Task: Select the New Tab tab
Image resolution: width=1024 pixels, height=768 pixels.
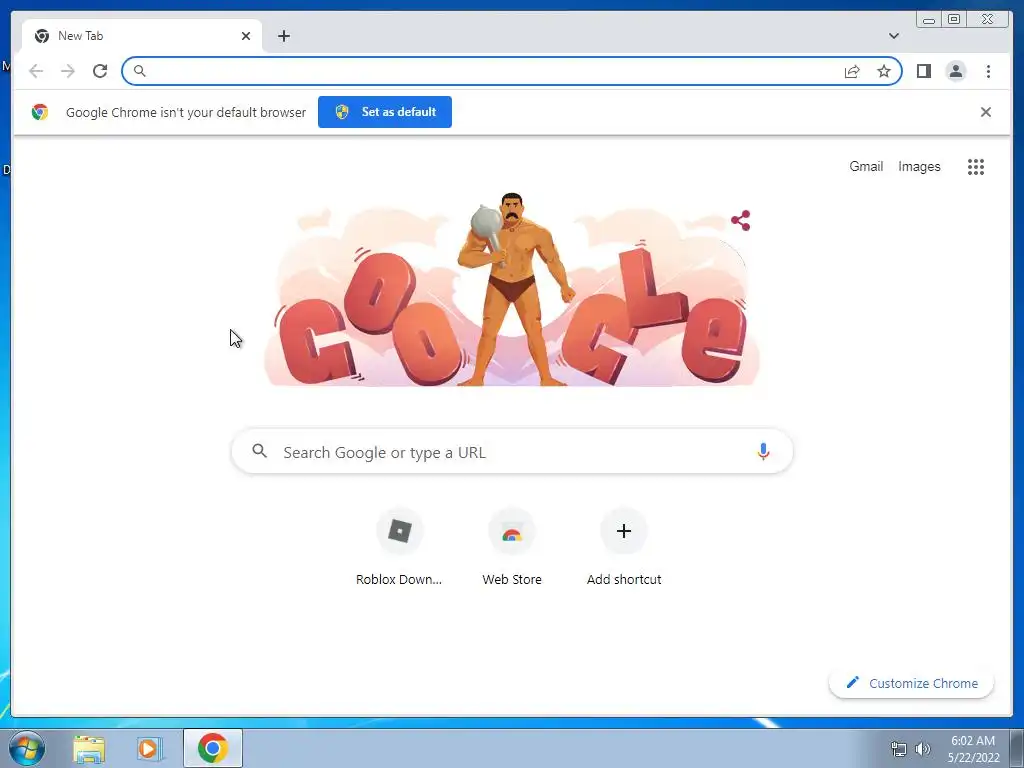Action: 142,36
